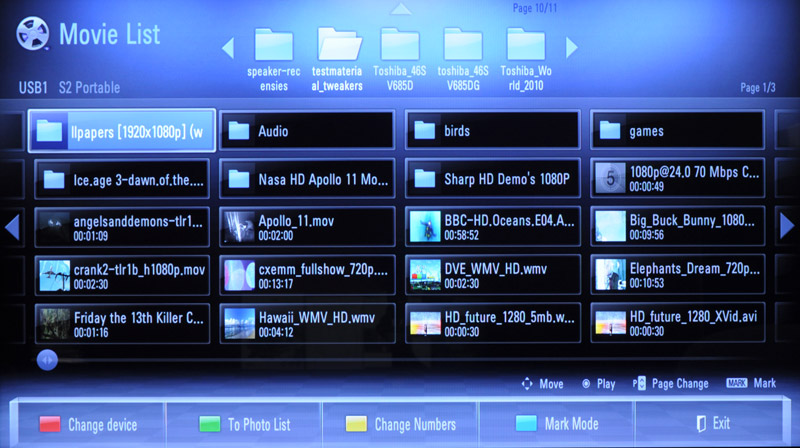Screen dimensions: 800x448
Task: Go to next folders with right arrow
Action: [x=572, y=48]
